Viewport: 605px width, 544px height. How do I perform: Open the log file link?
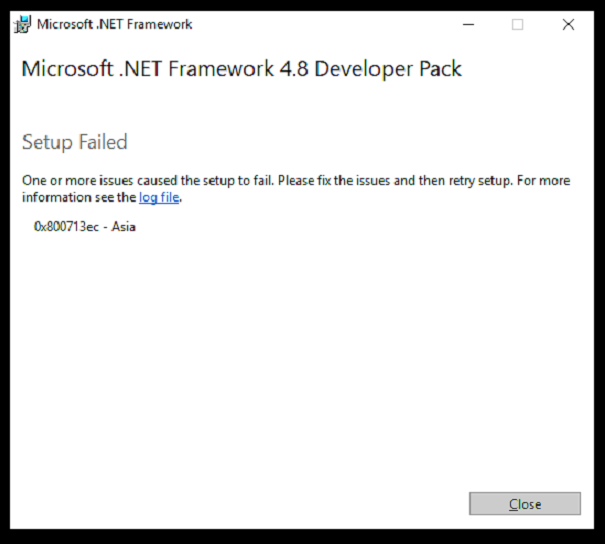(x=159, y=198)
